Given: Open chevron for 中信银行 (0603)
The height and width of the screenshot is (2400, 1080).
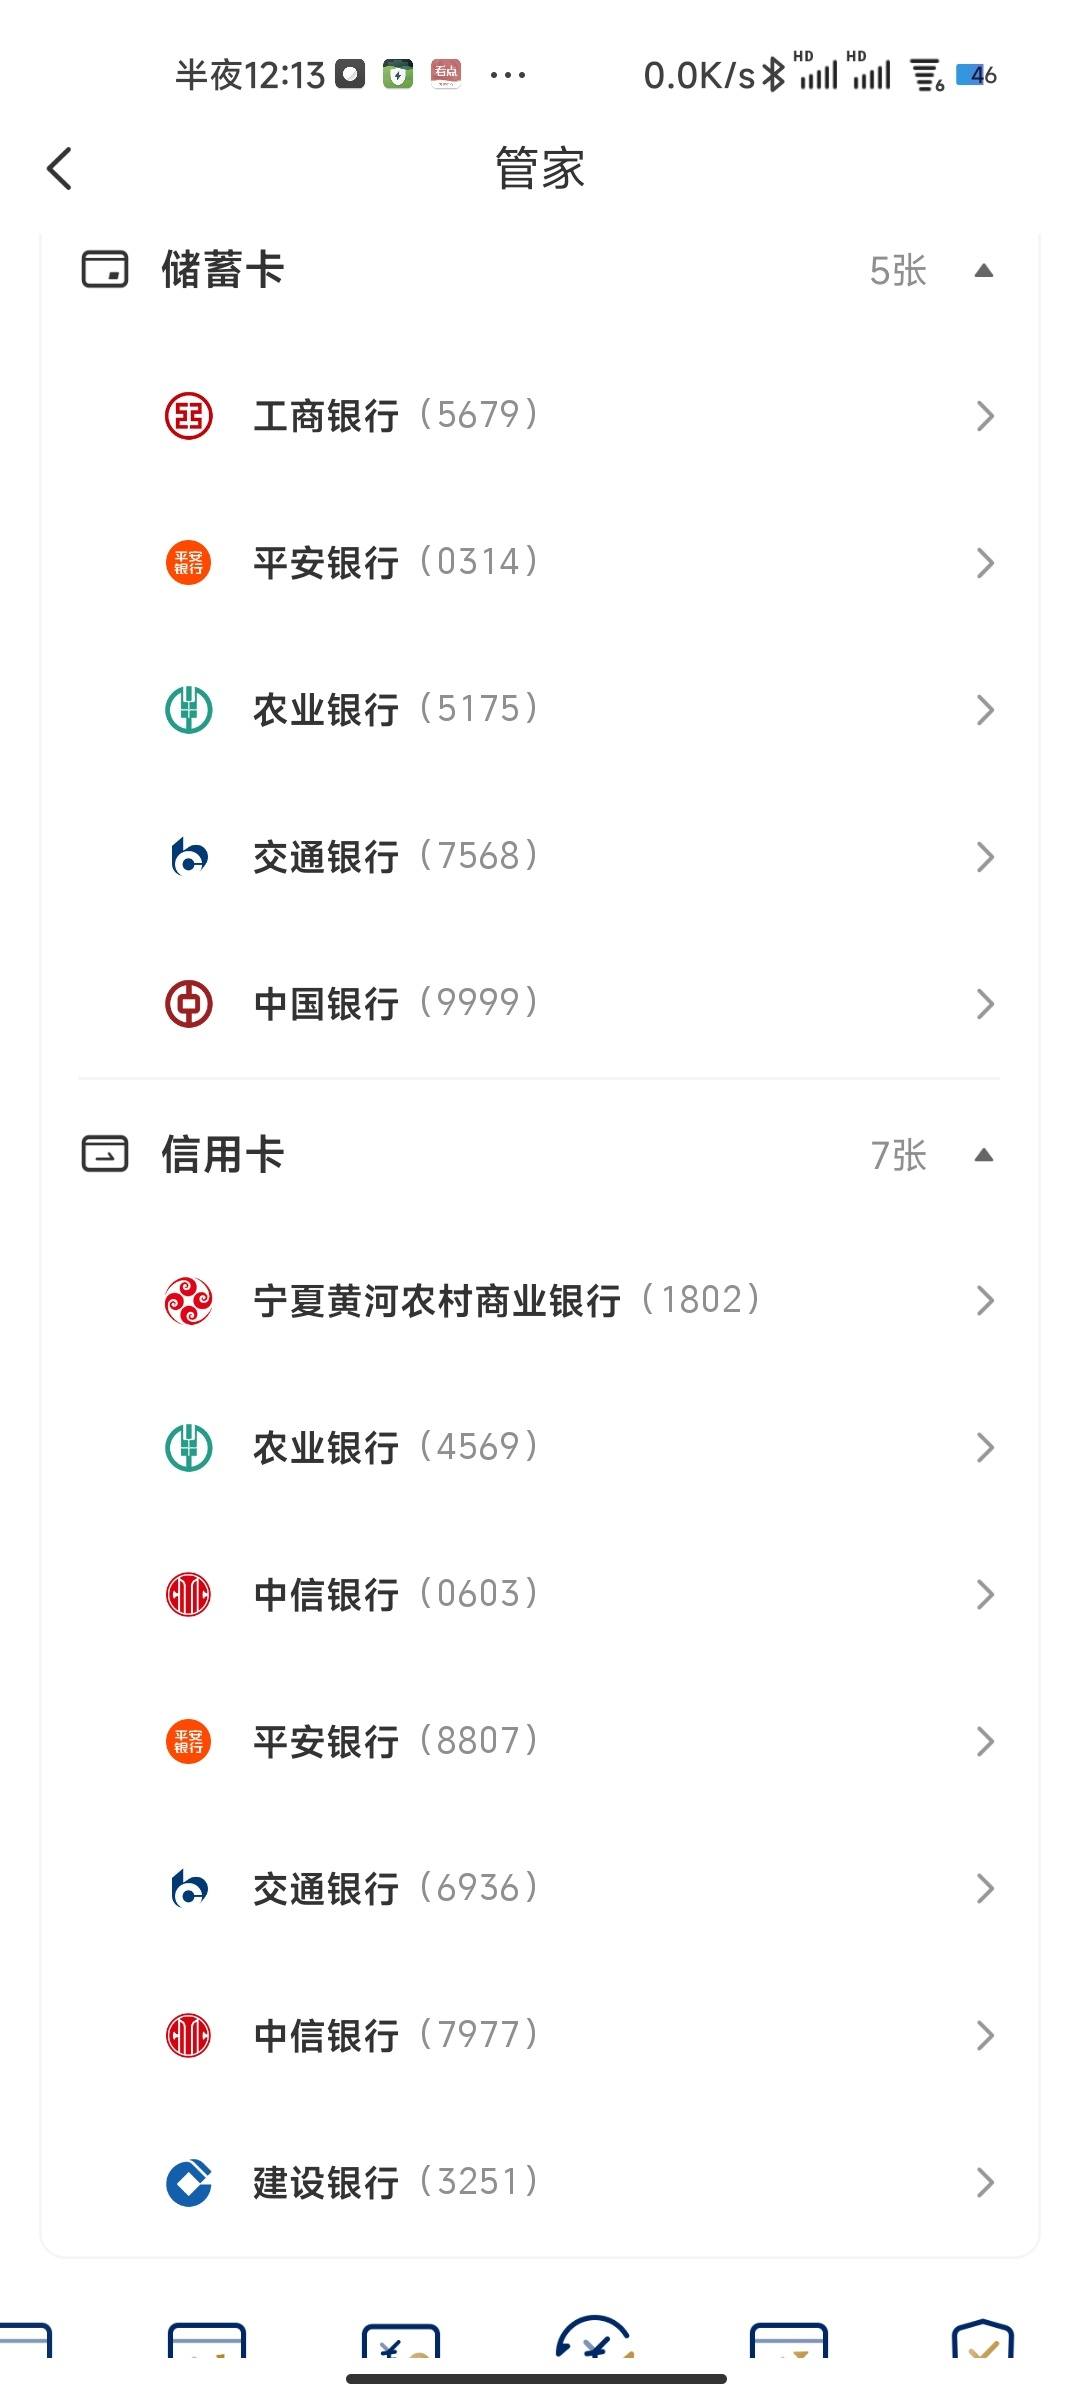Looking at the screenshot, I should point(985,1594).
